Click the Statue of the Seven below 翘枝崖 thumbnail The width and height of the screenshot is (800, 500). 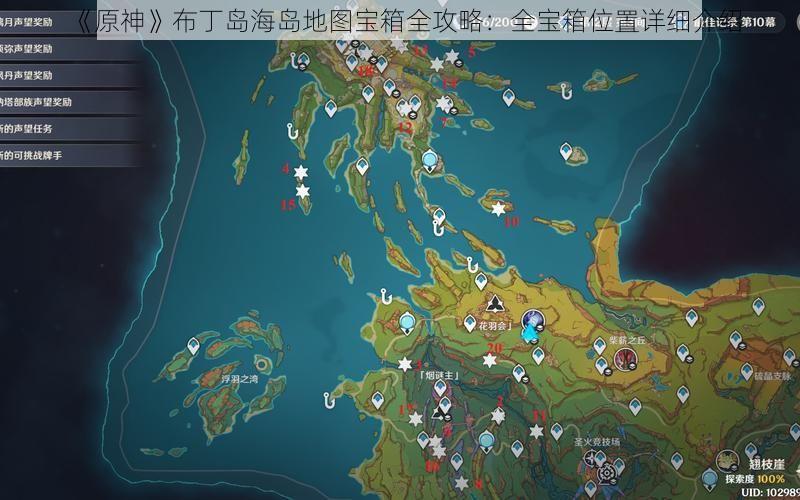pos(709,480)
